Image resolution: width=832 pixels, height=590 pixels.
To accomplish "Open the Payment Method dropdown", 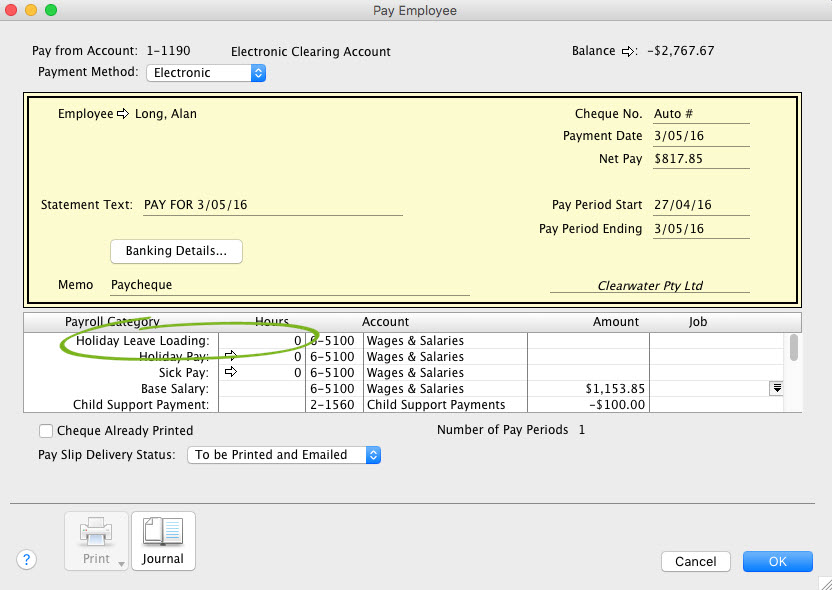I will coord(257,72).
